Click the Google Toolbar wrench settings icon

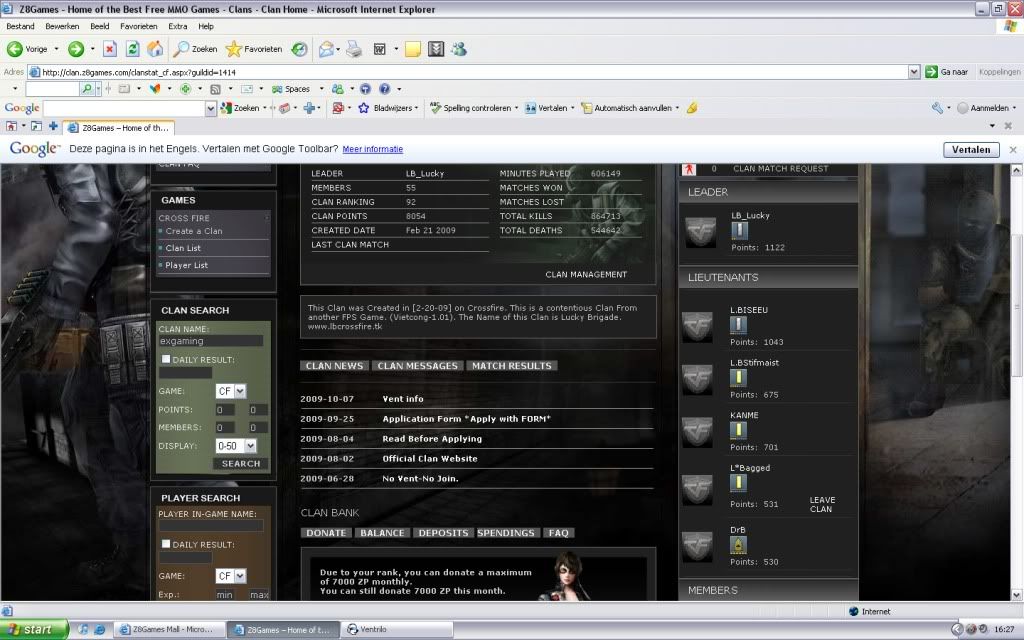pyautogui.click(x=936, y=108)
